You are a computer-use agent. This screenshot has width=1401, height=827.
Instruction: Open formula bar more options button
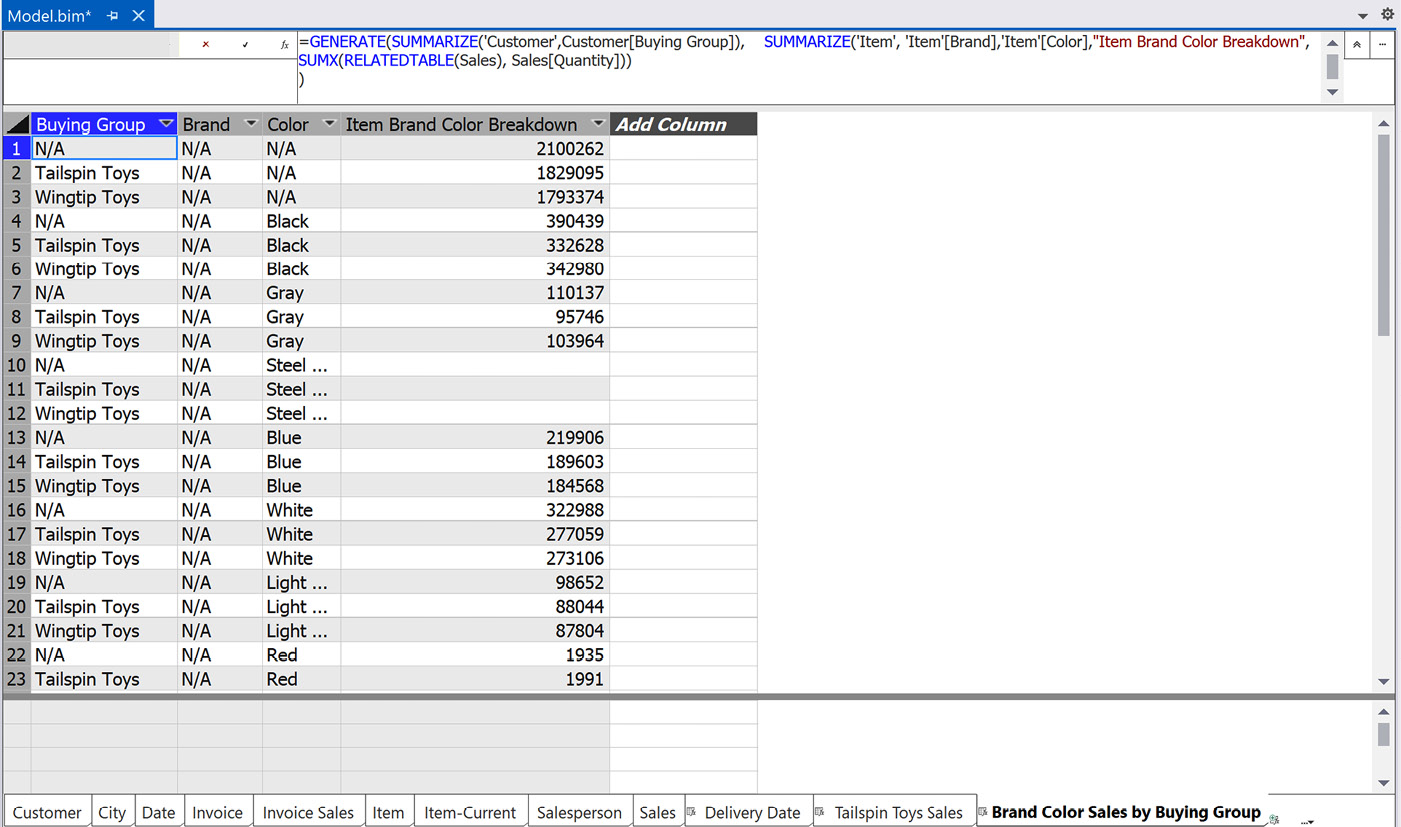[1382, 45]
